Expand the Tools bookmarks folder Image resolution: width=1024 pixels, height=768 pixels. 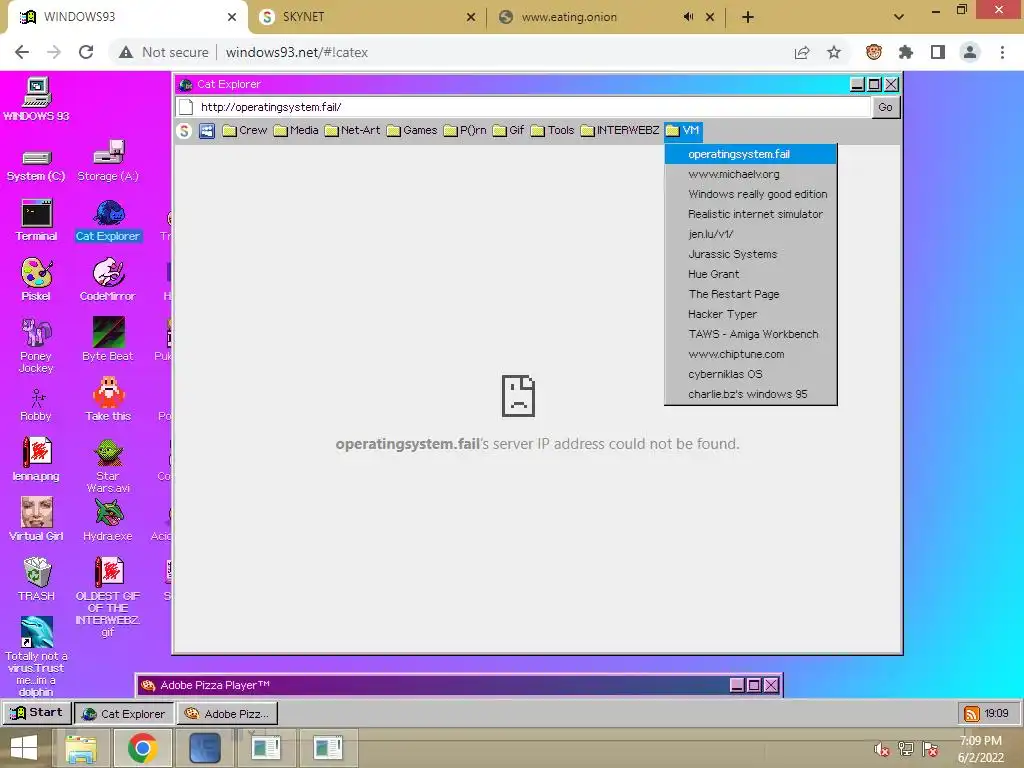[552, 131]
